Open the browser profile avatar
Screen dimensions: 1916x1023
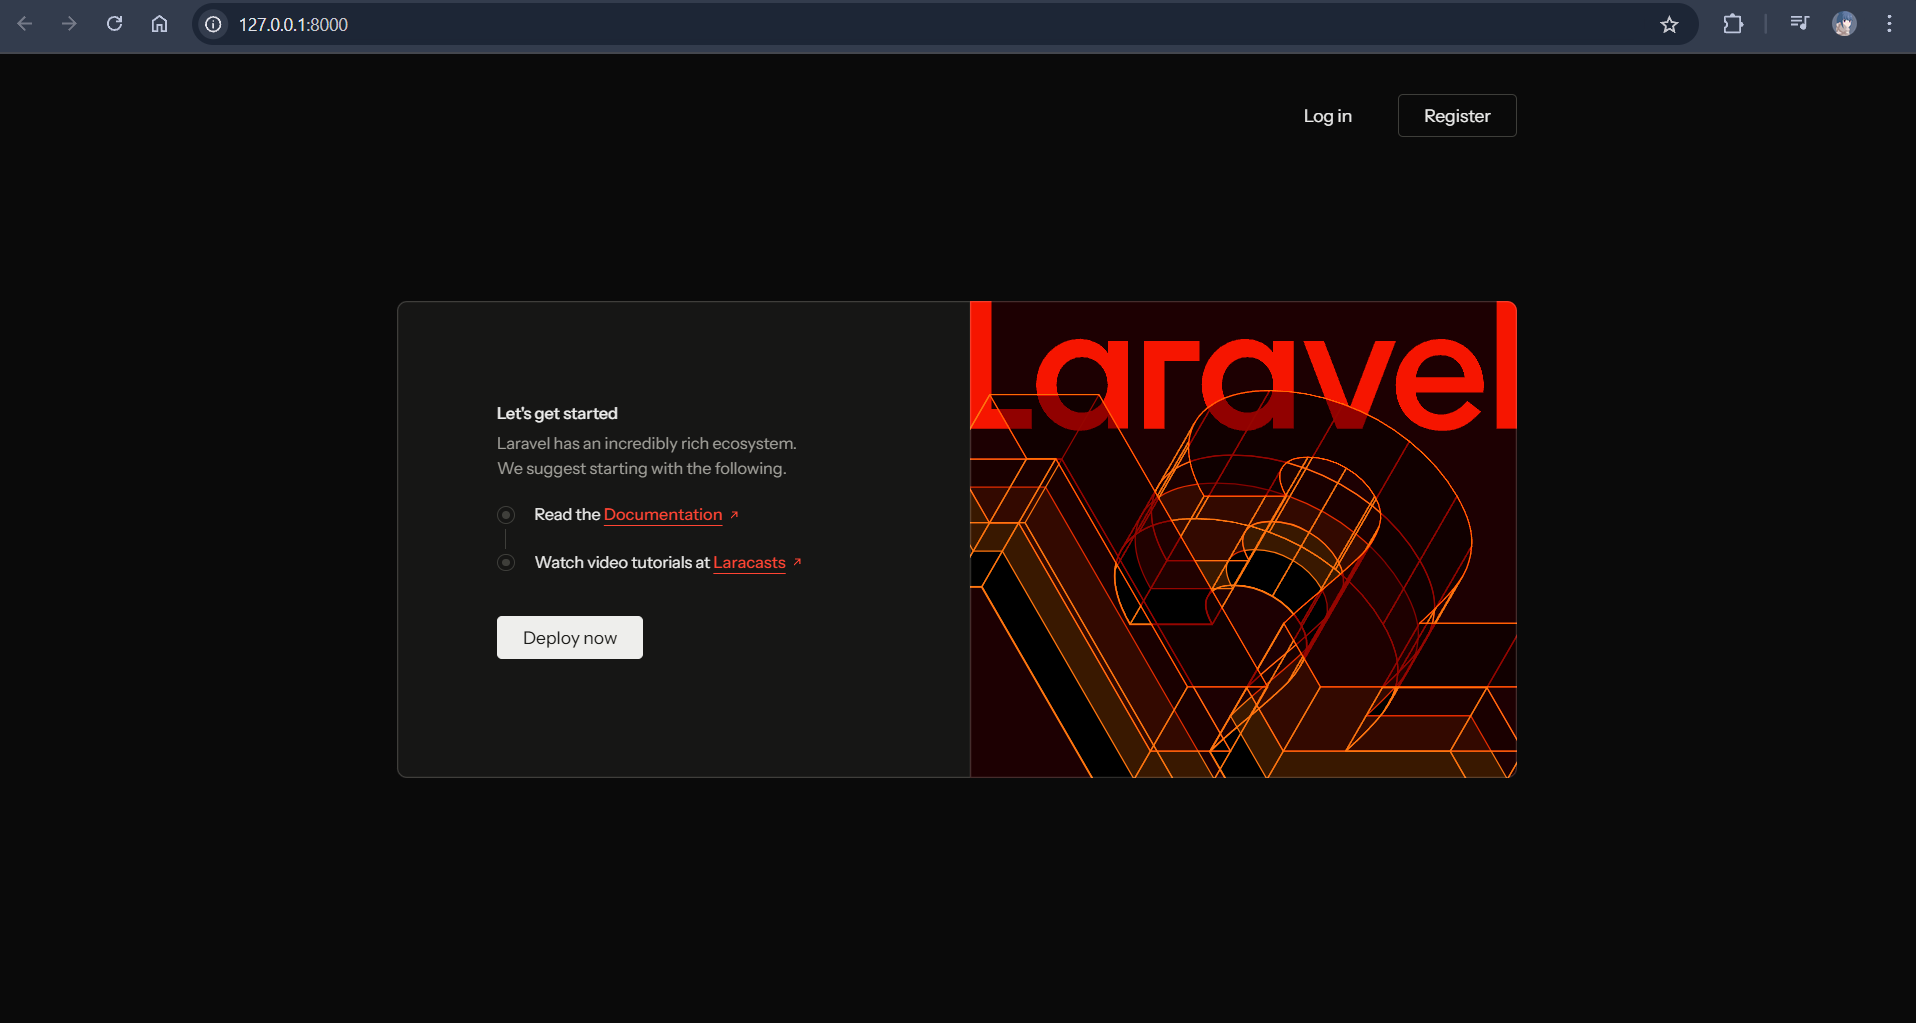pos(1845,24)
